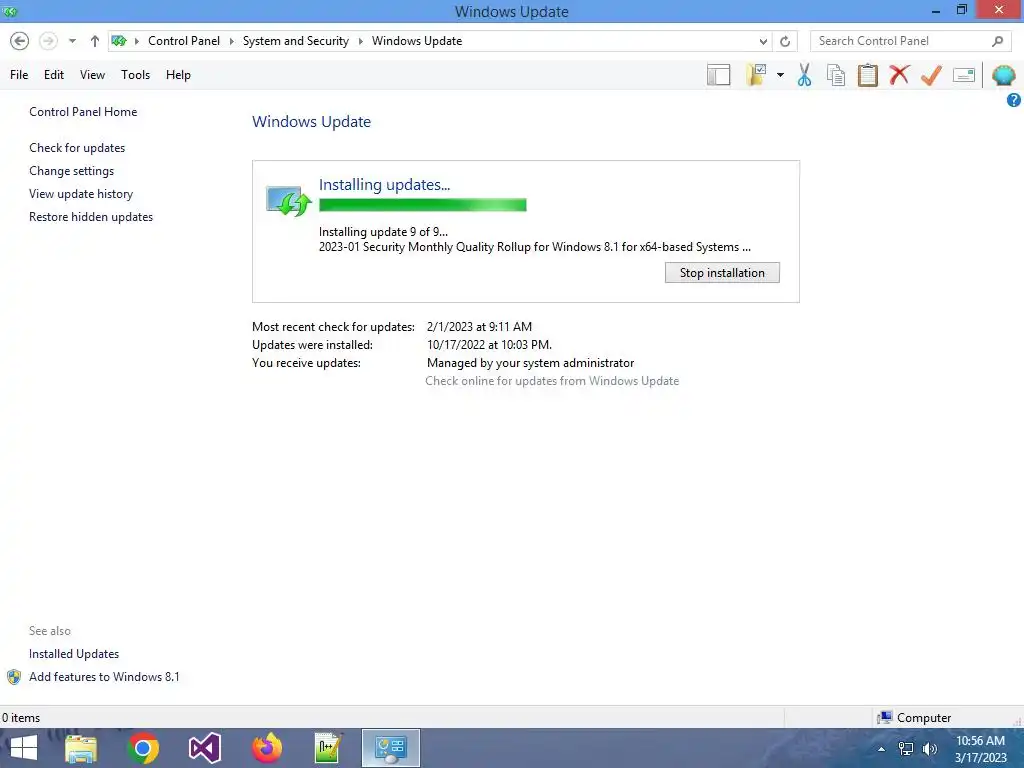Click the Windows Update icon in title bar
Viewport: 1024px width, 768px height.
[10, 11]
